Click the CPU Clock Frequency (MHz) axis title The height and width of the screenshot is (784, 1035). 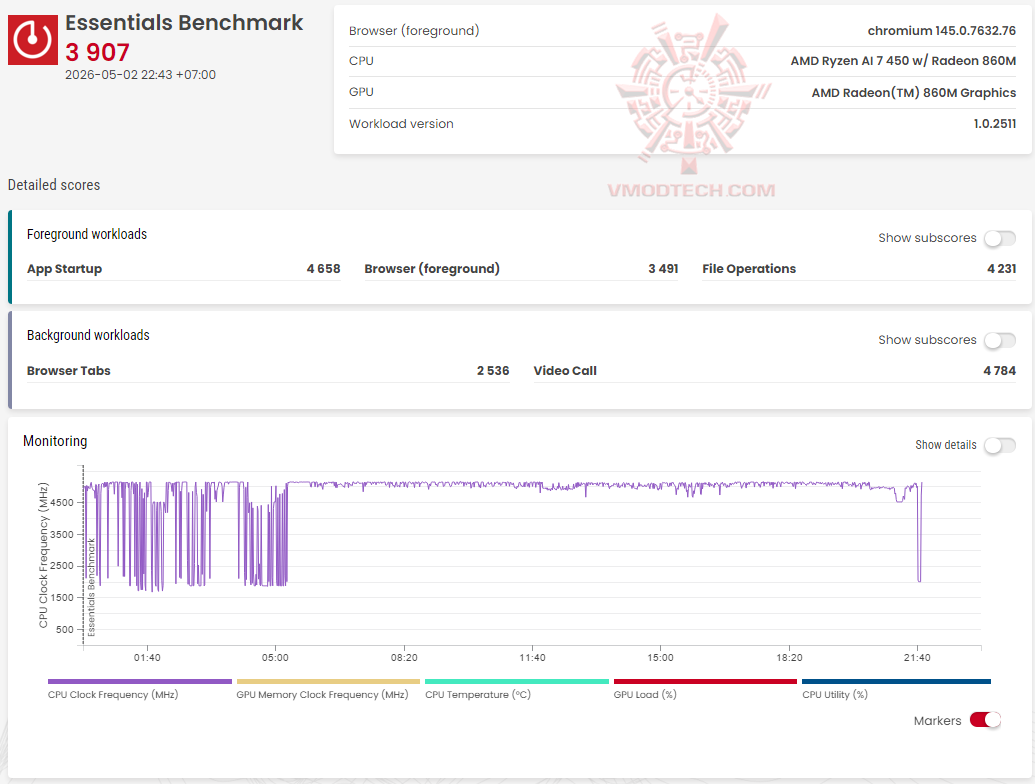[43, 555]
